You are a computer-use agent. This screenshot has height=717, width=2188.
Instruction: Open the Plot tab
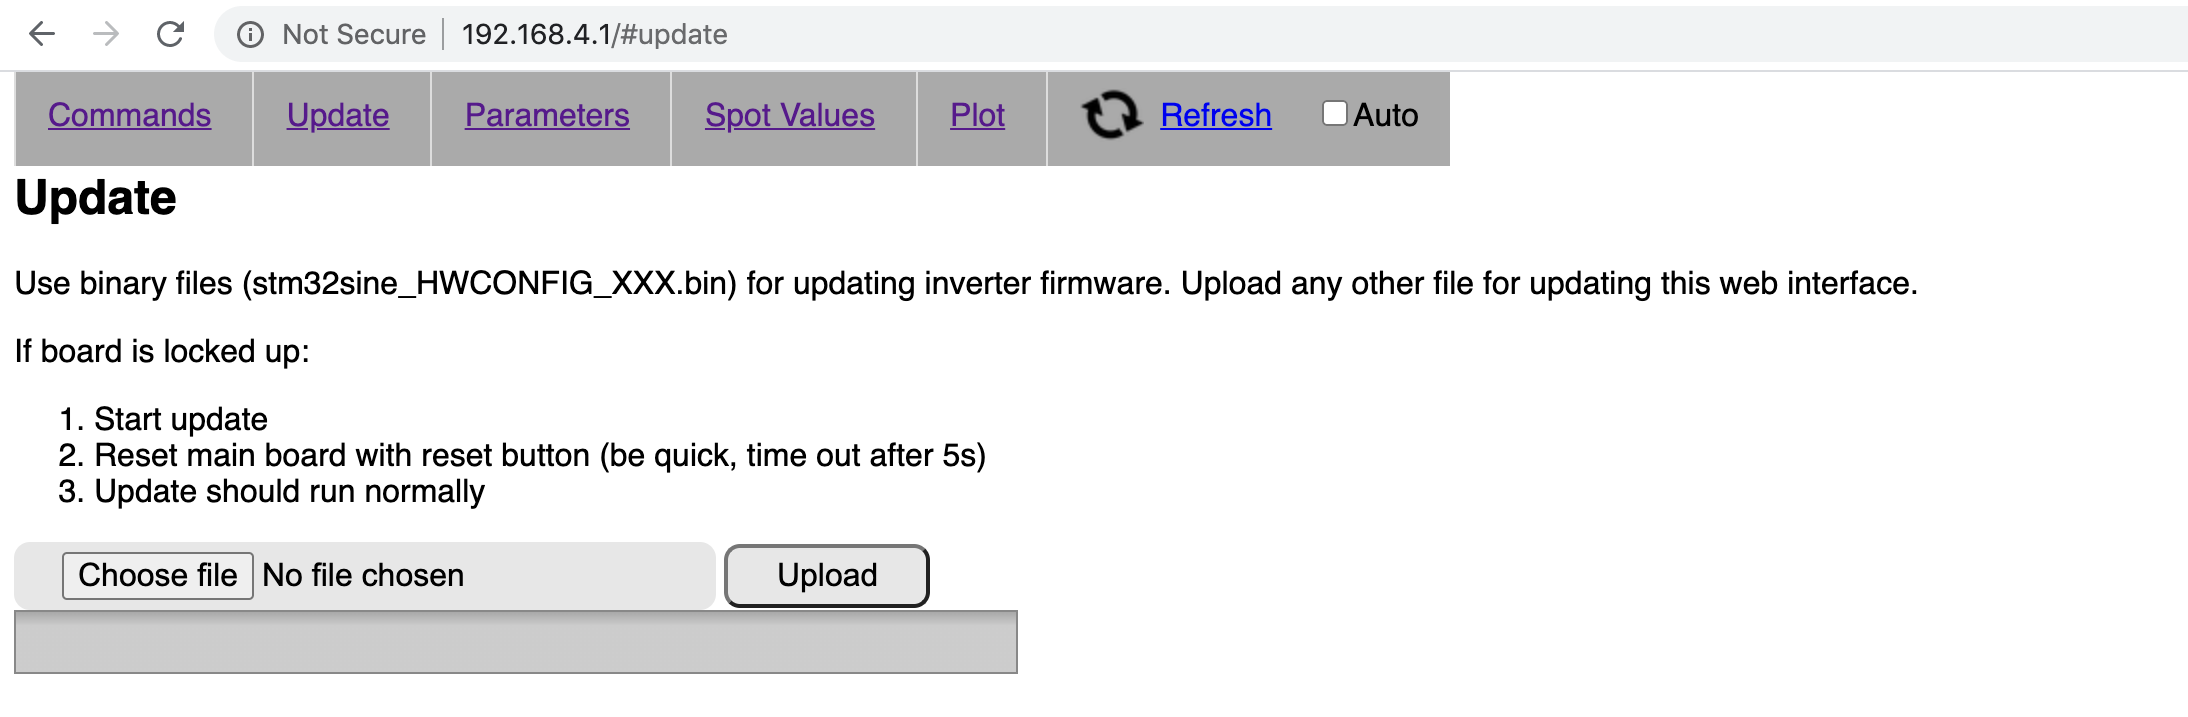pos(977,115)
